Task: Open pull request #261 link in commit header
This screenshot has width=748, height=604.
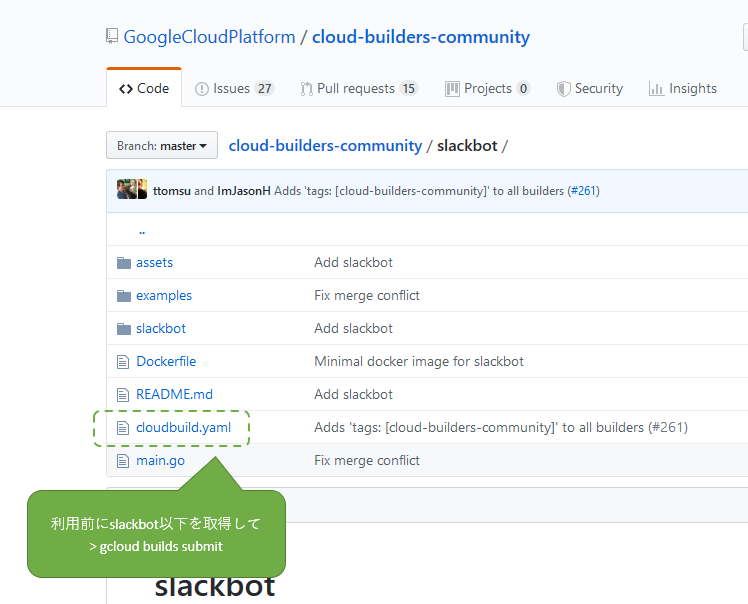Action: [x=583, y=191]
